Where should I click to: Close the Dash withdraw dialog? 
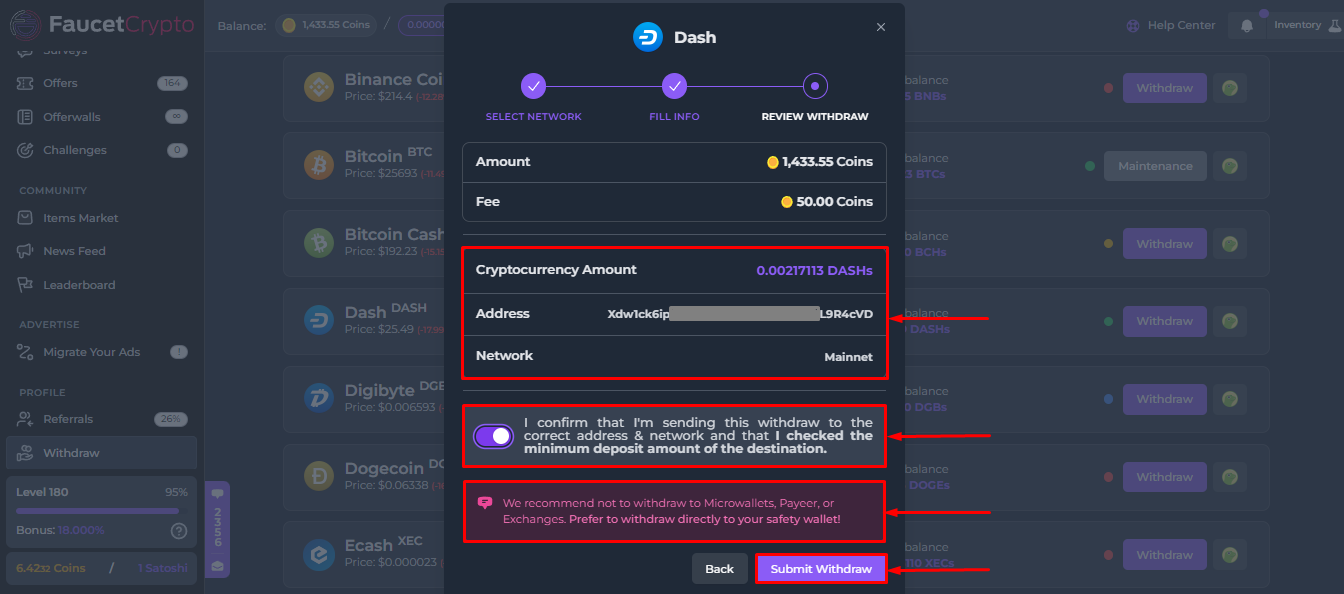pos(881,27)
